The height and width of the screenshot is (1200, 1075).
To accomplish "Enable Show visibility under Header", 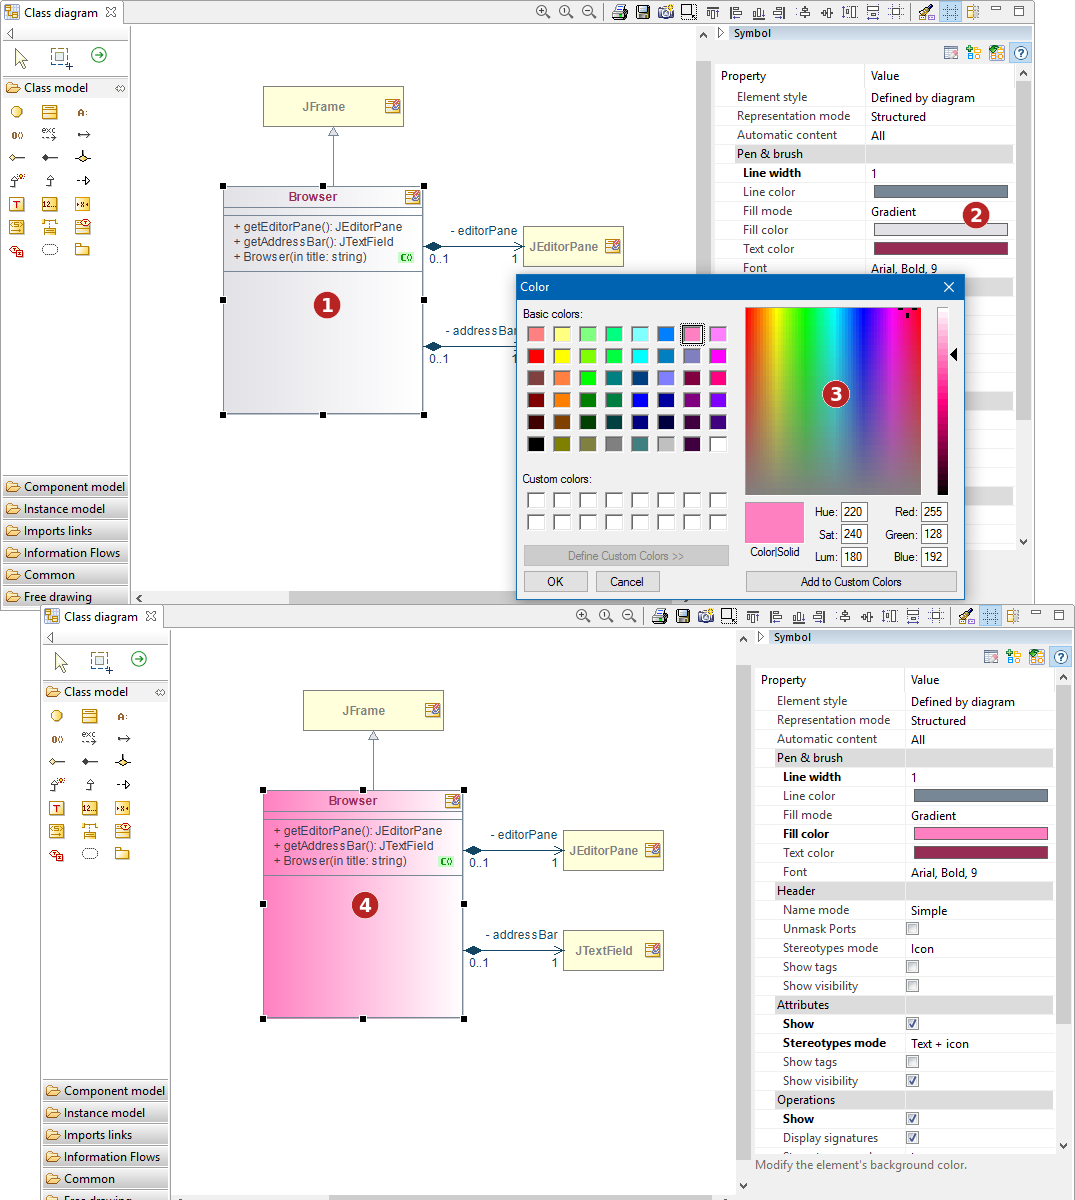I will tap(912, 986).
